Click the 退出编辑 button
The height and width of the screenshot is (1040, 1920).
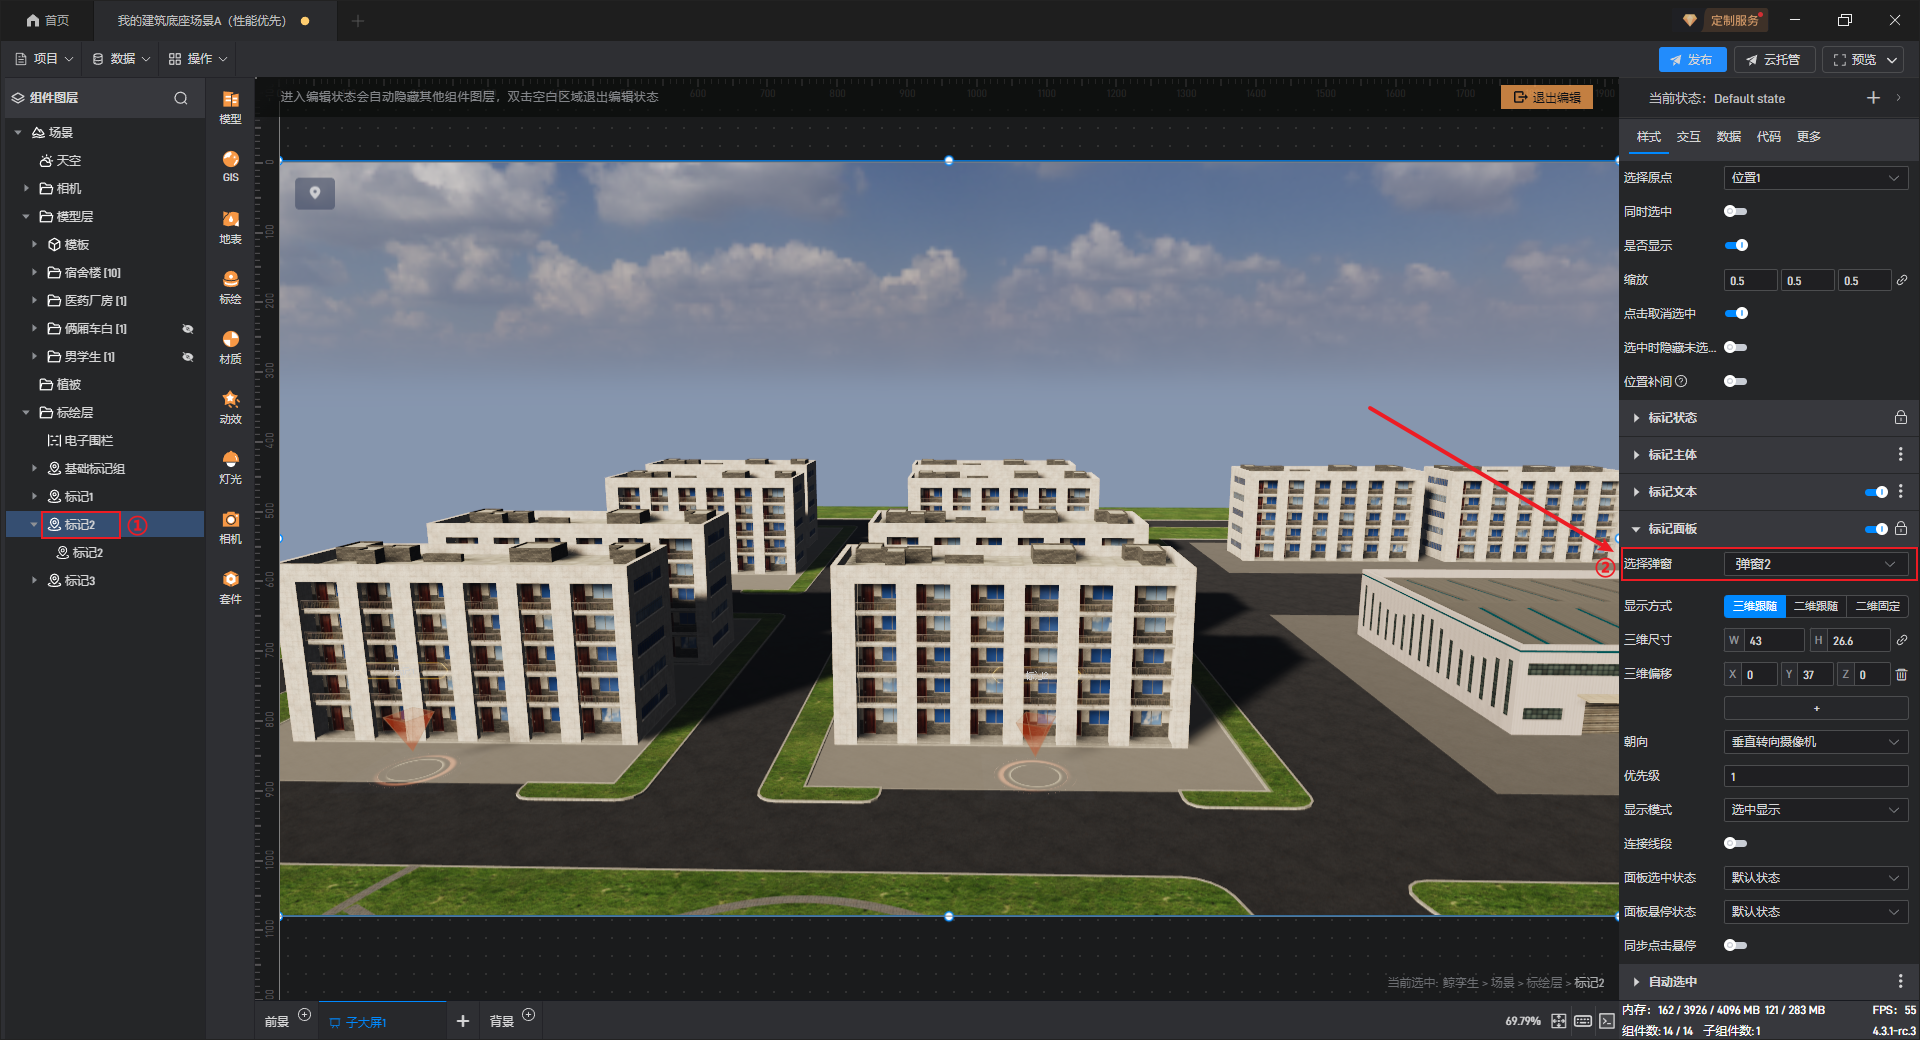click(1547, 97)
